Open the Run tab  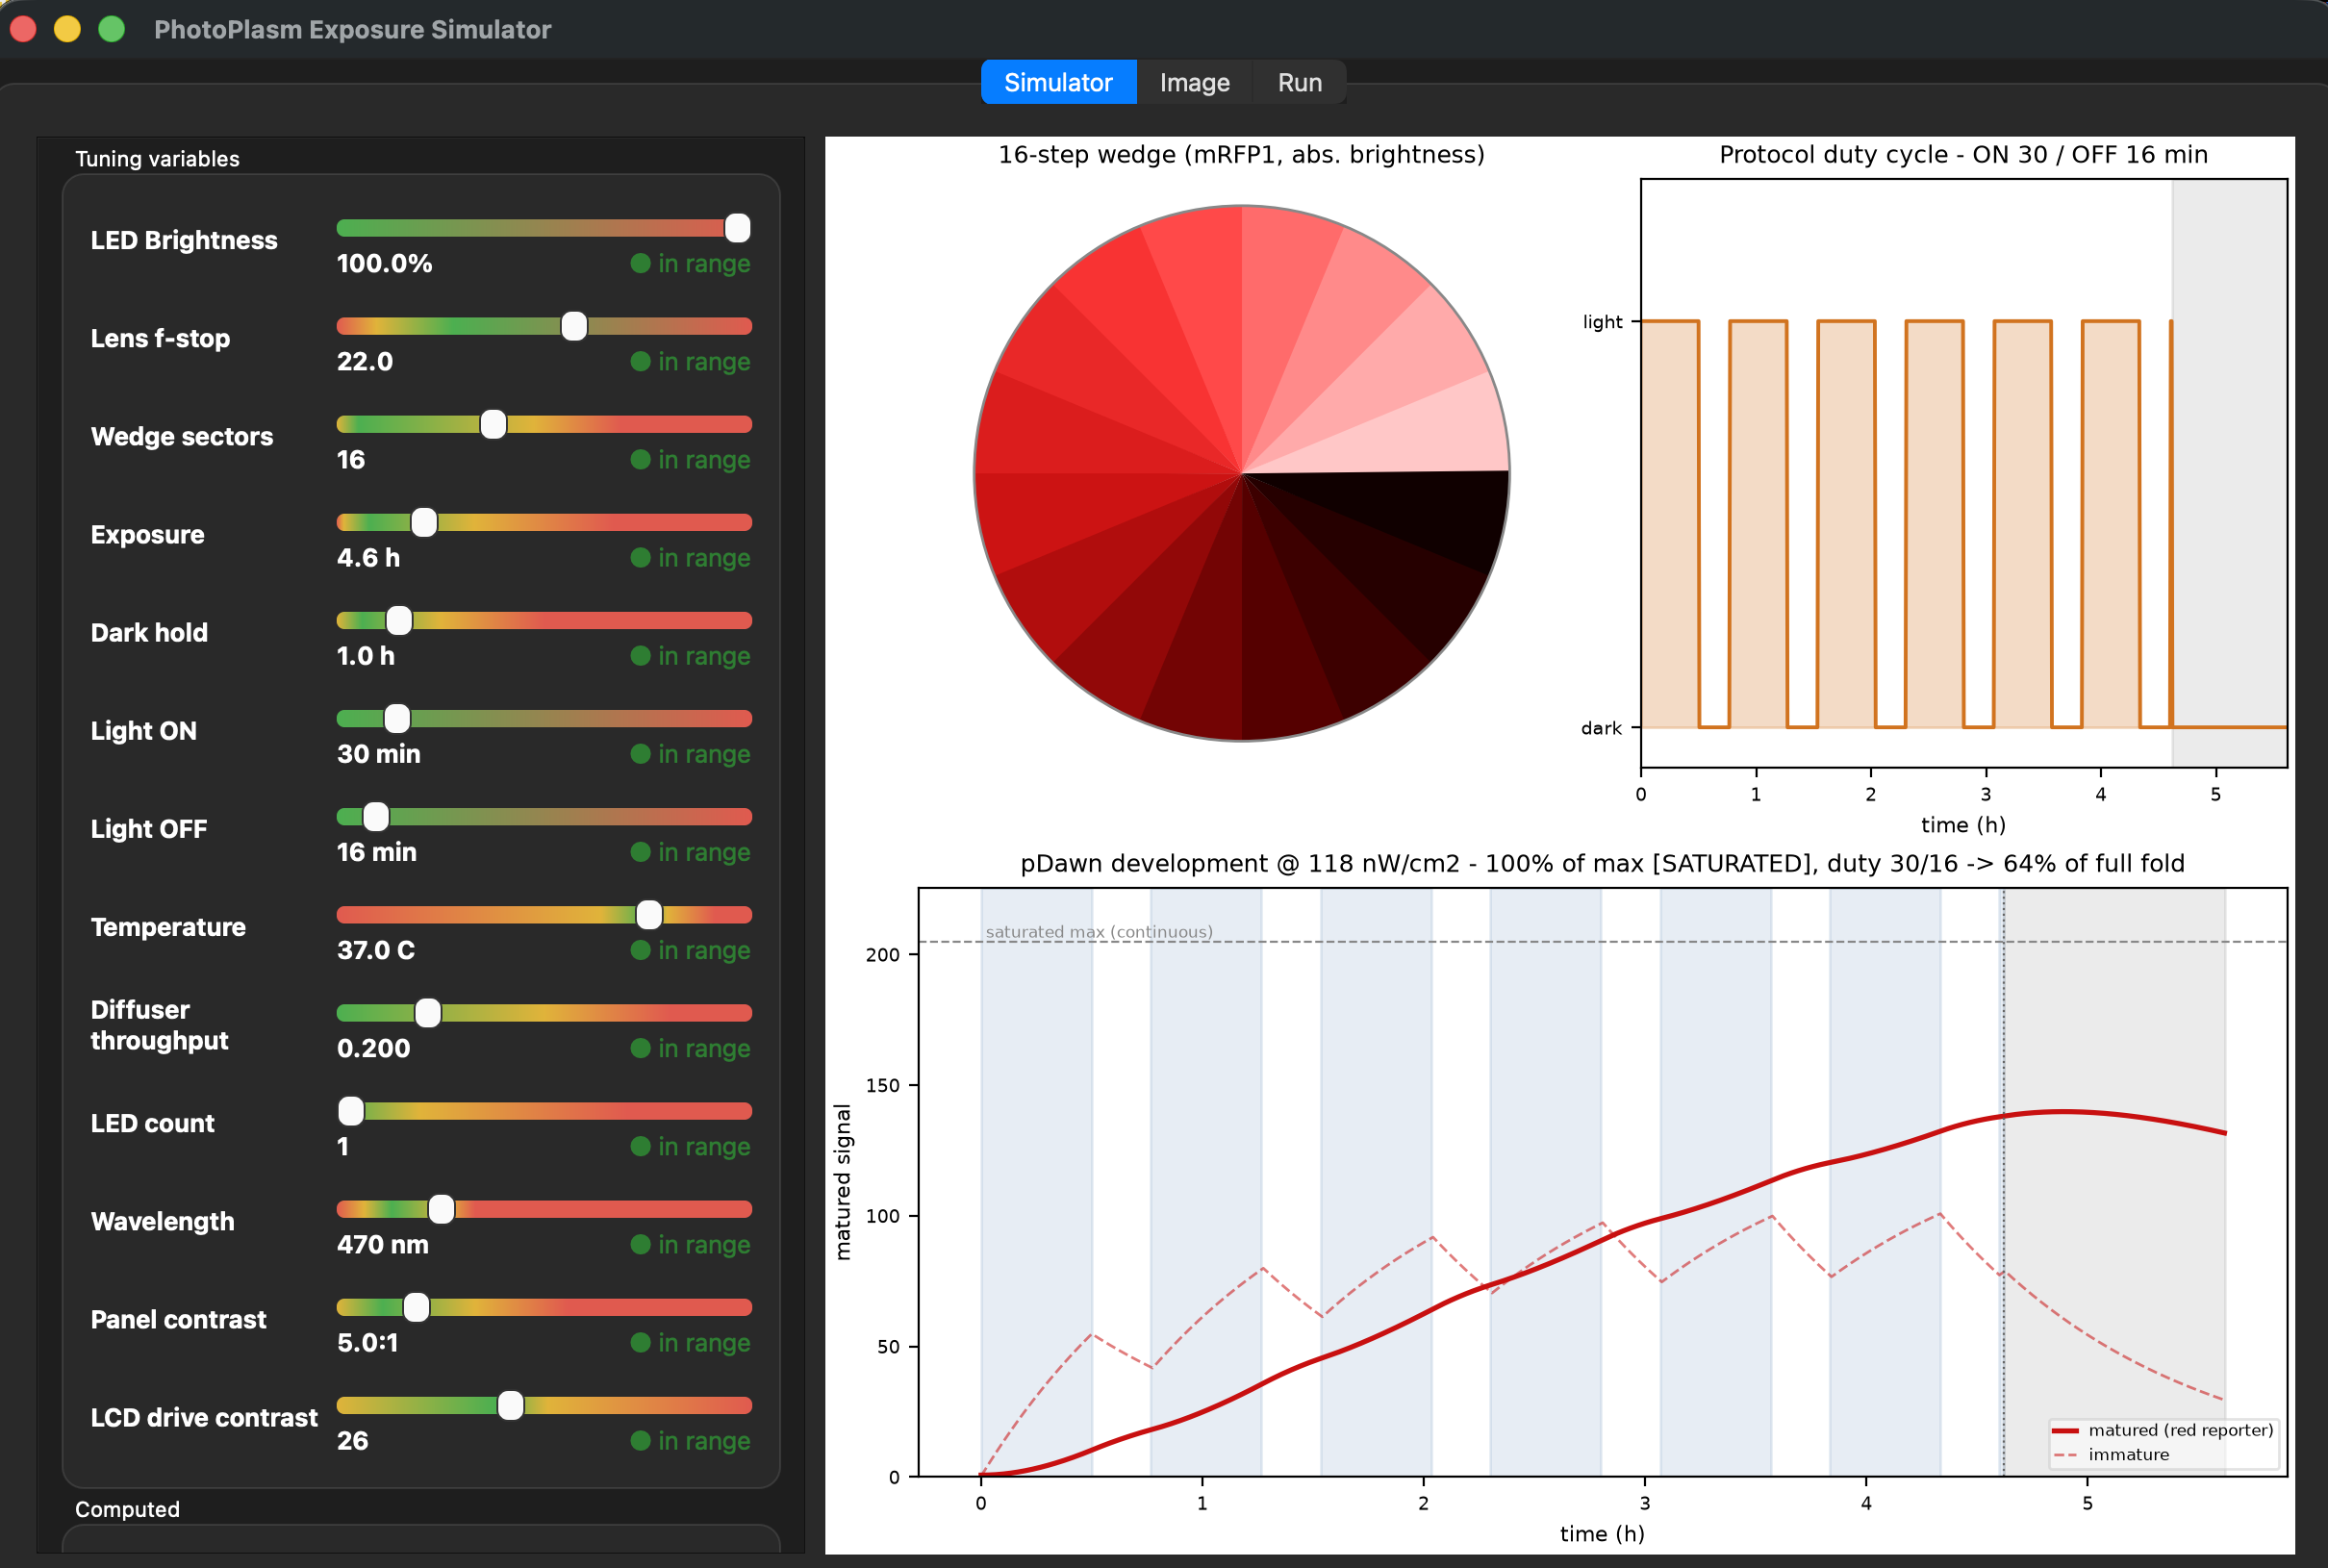1299,82
